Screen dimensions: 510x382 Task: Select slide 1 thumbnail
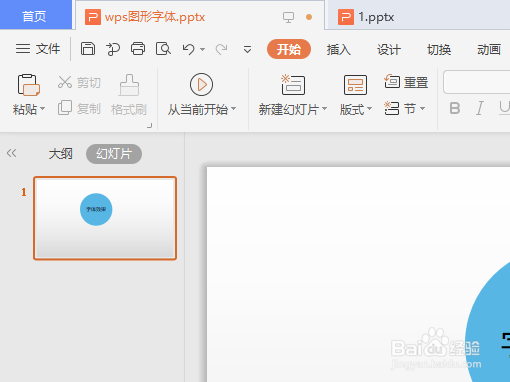105,218
